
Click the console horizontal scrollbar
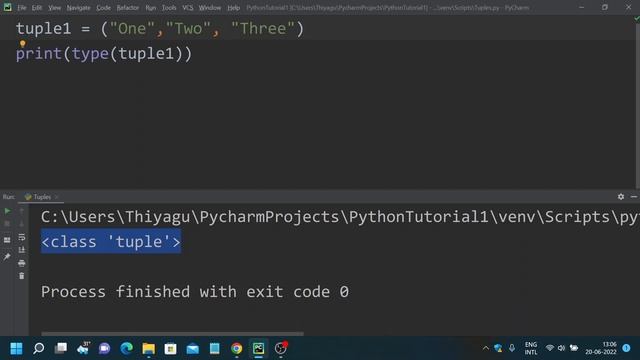[x=172, y=333]
